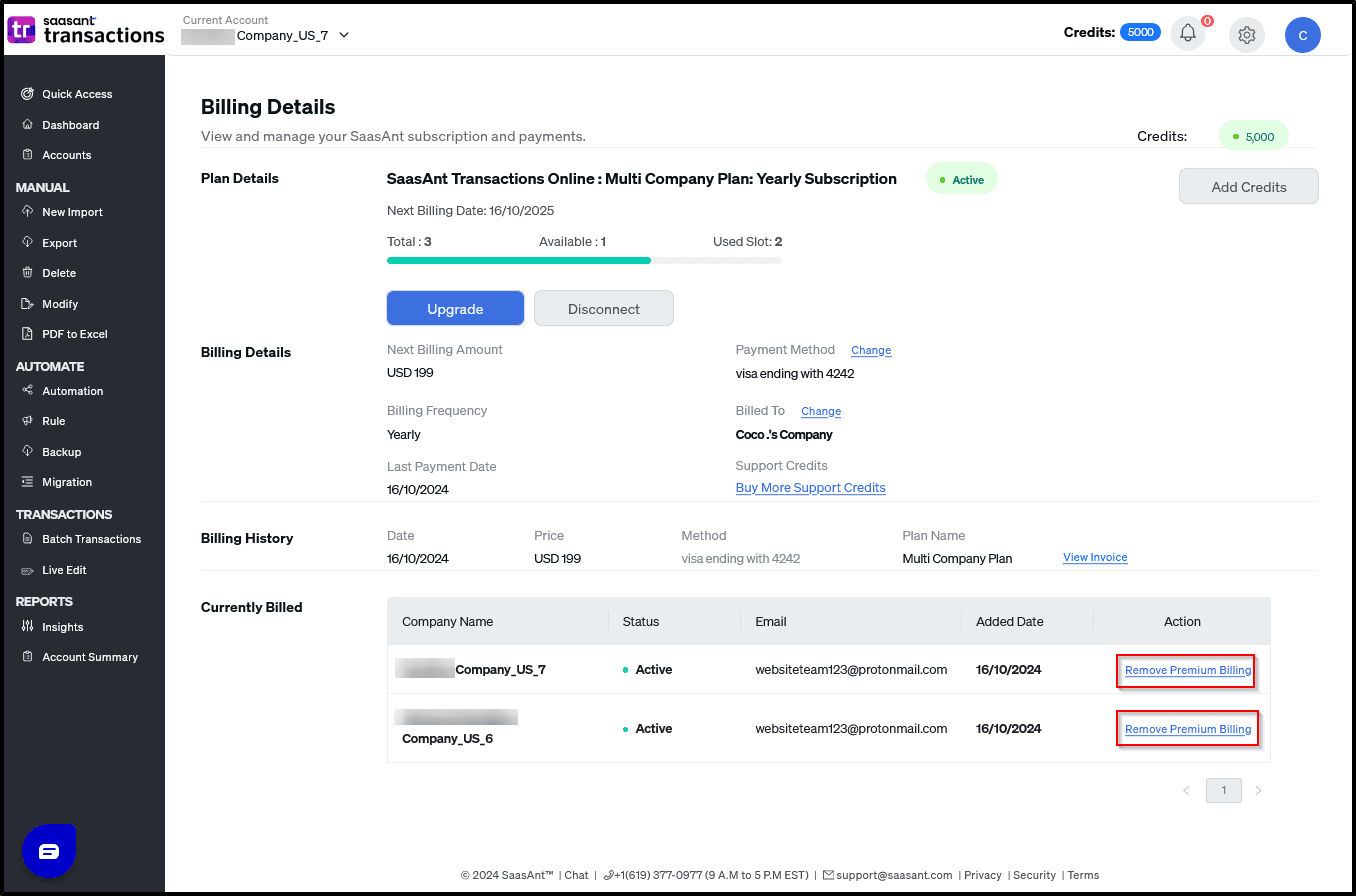
Task: Open Terms link in footer
Action: [x=1083, y=875]
